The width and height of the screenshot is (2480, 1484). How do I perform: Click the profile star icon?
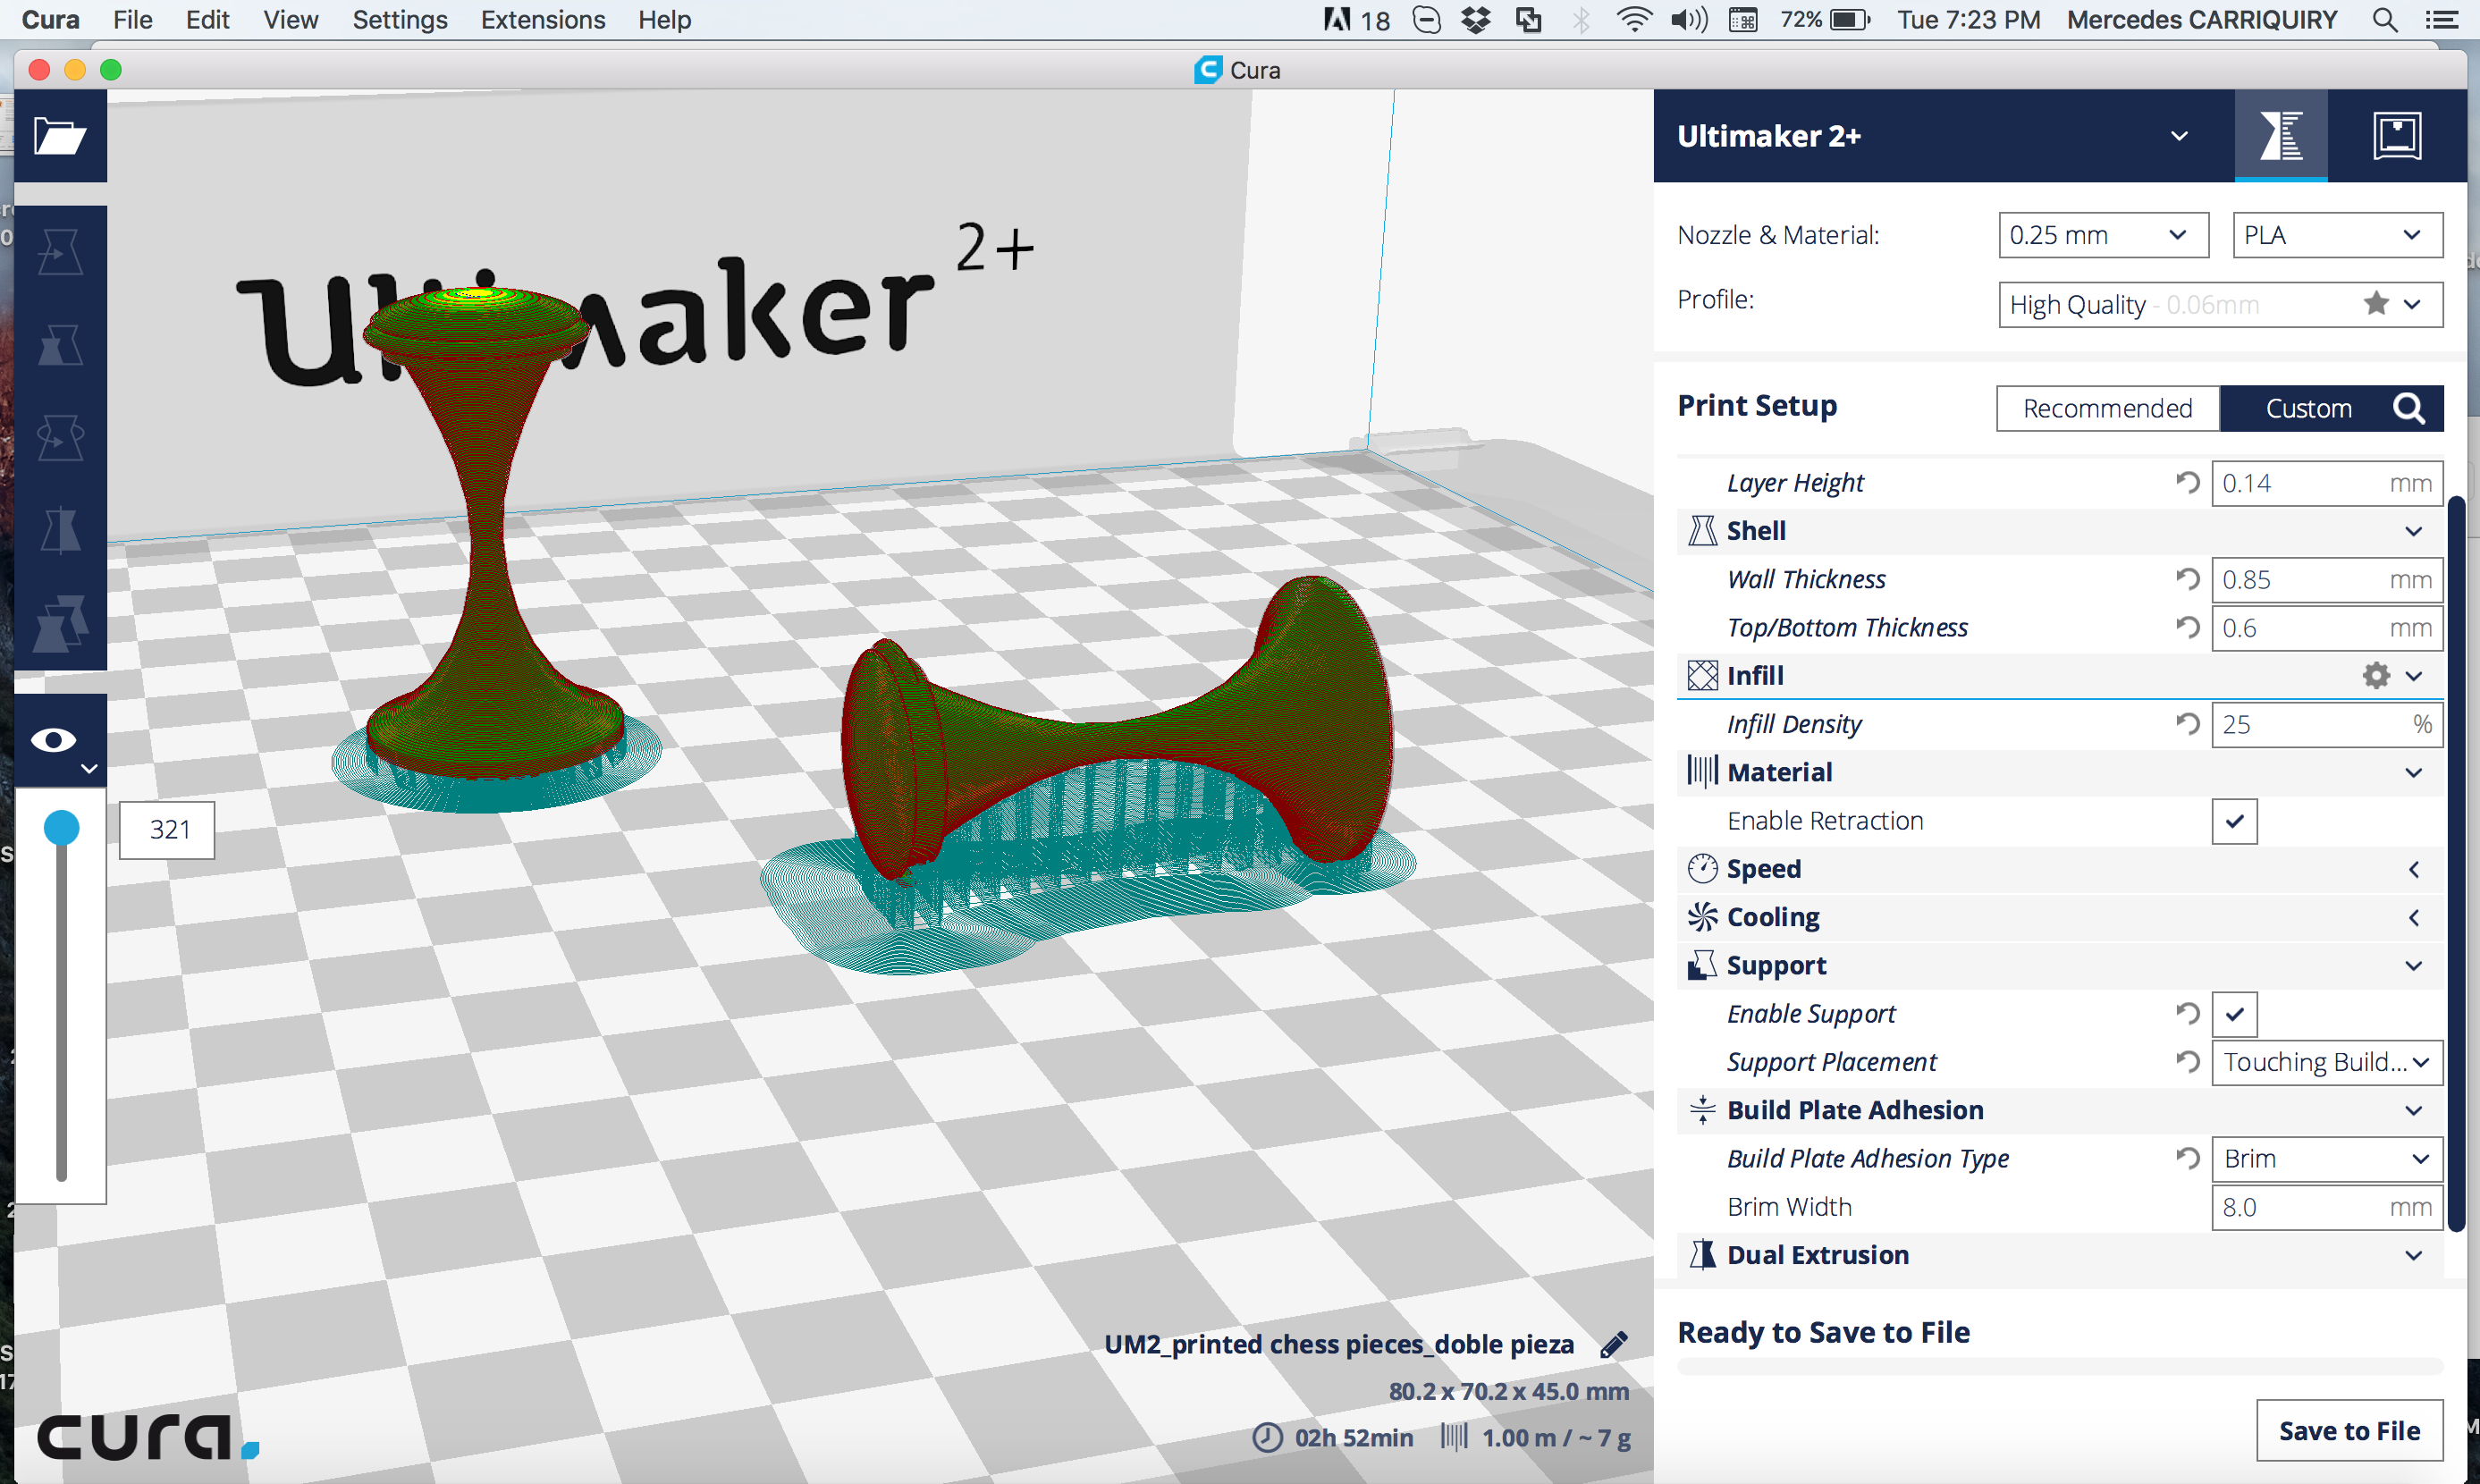2376,303
